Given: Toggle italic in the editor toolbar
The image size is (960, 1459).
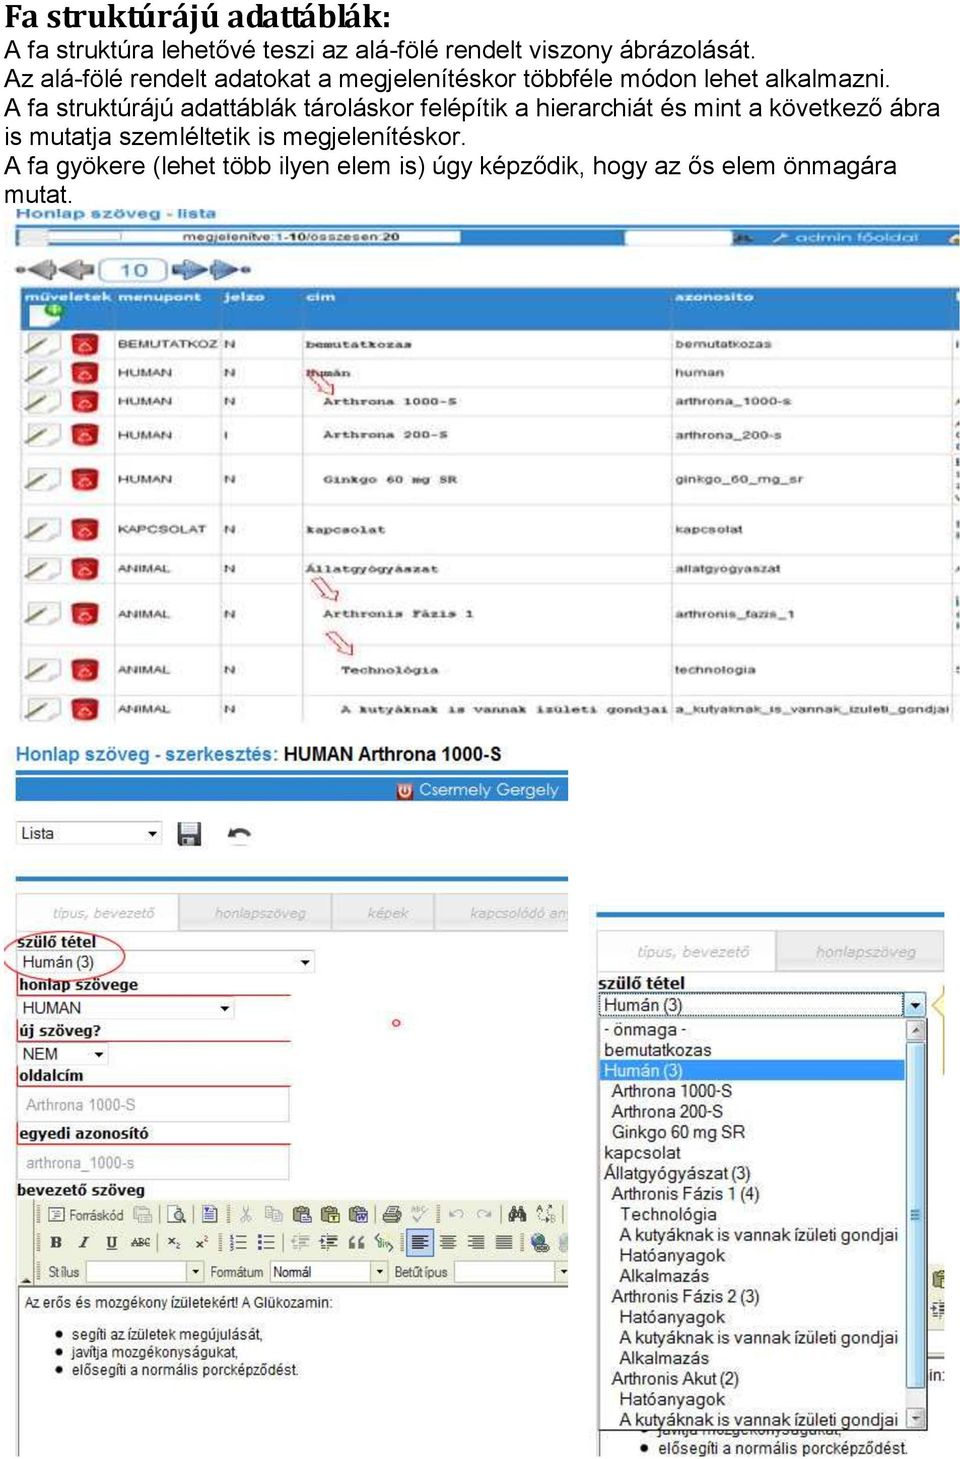Looking at the screenshot, I should [83, 1242].
